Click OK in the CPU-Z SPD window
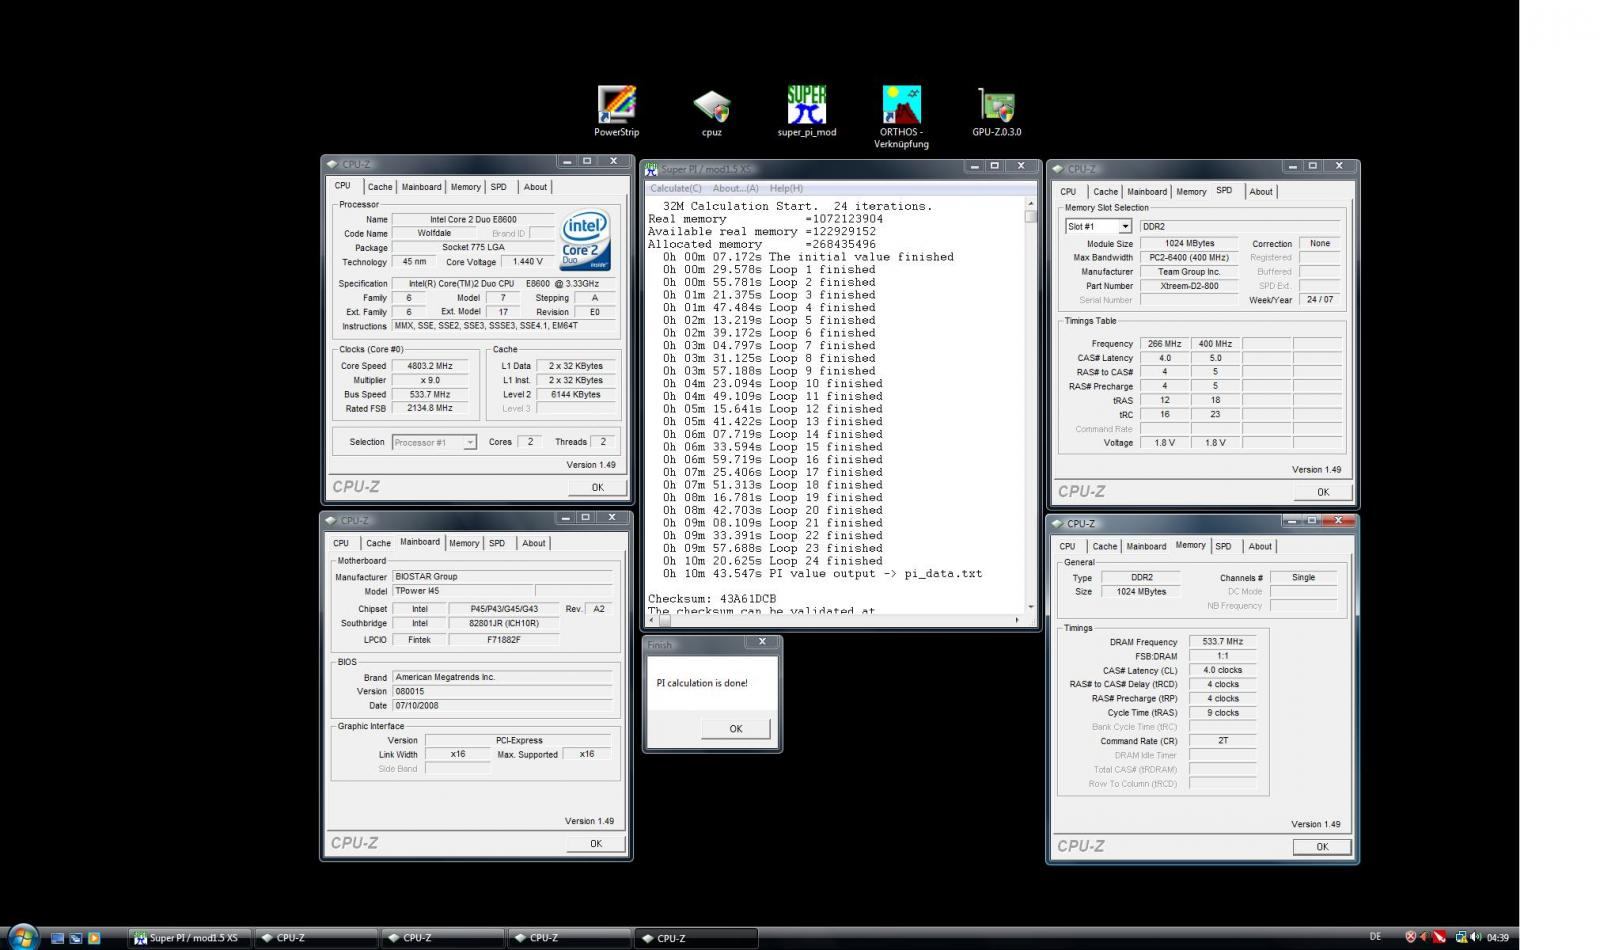Viewport: 1600px width, 950px height. tap(1323, 492)
